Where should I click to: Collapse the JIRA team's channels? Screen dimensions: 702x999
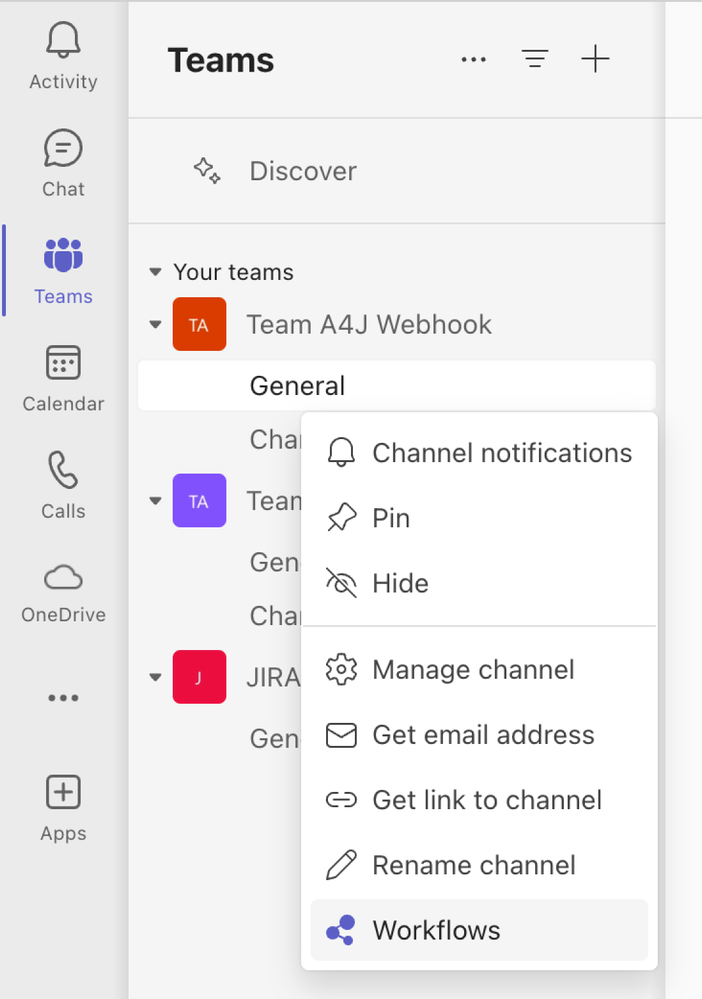point(155,677)
